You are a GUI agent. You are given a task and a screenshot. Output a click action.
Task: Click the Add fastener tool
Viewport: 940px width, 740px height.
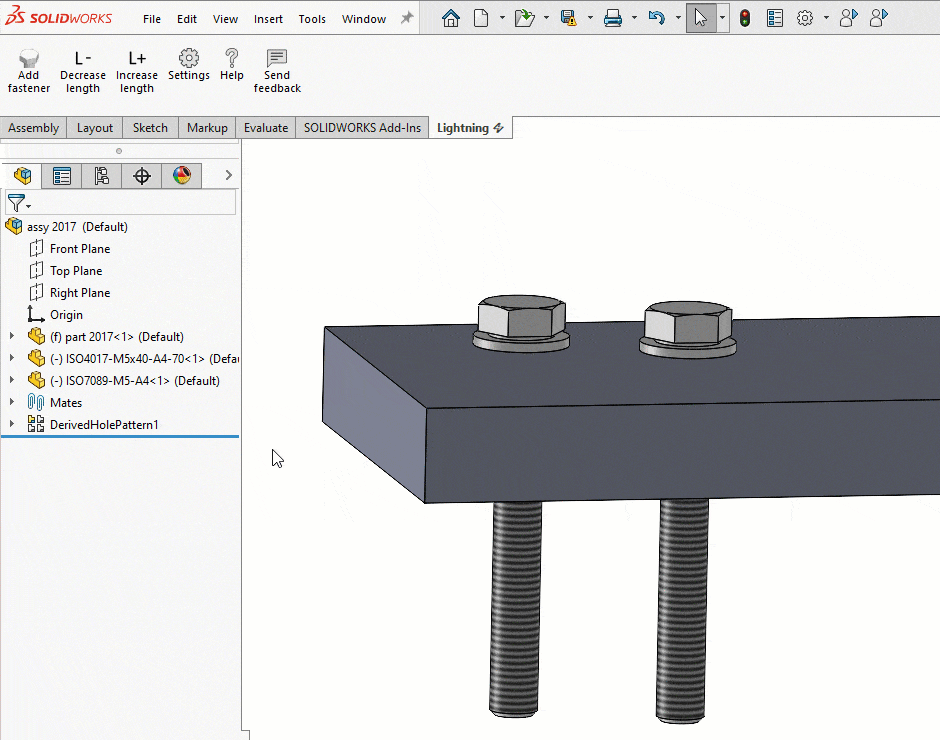(29, 71)
